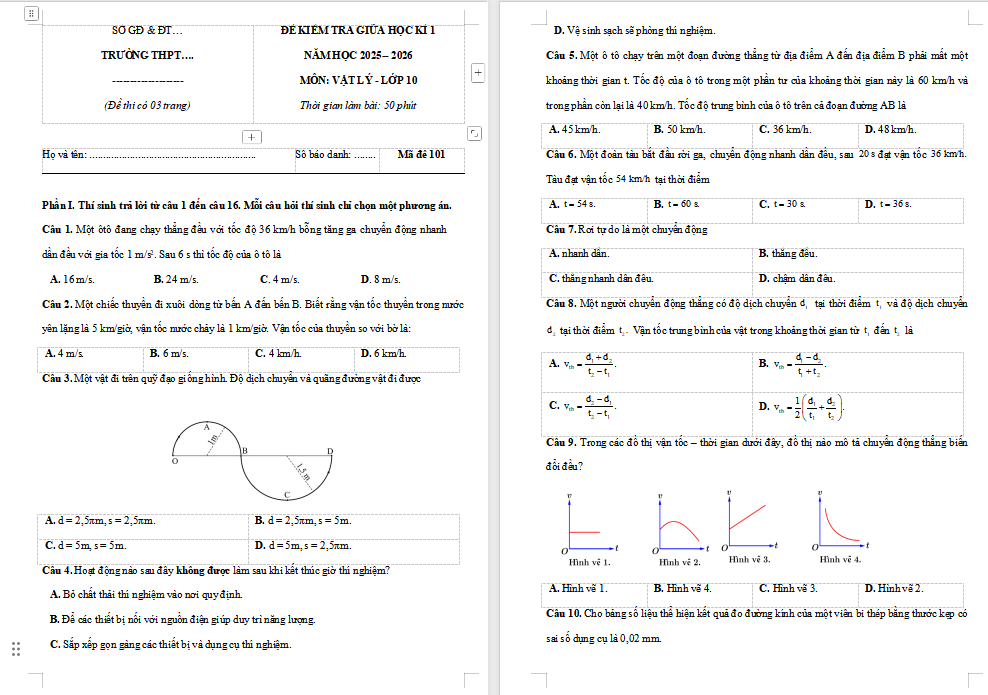Screen dimensions: 988x695
Task: Select the Hình vẽ 2 curve graph
Action: pyautogui.click(x=680, y=527)
